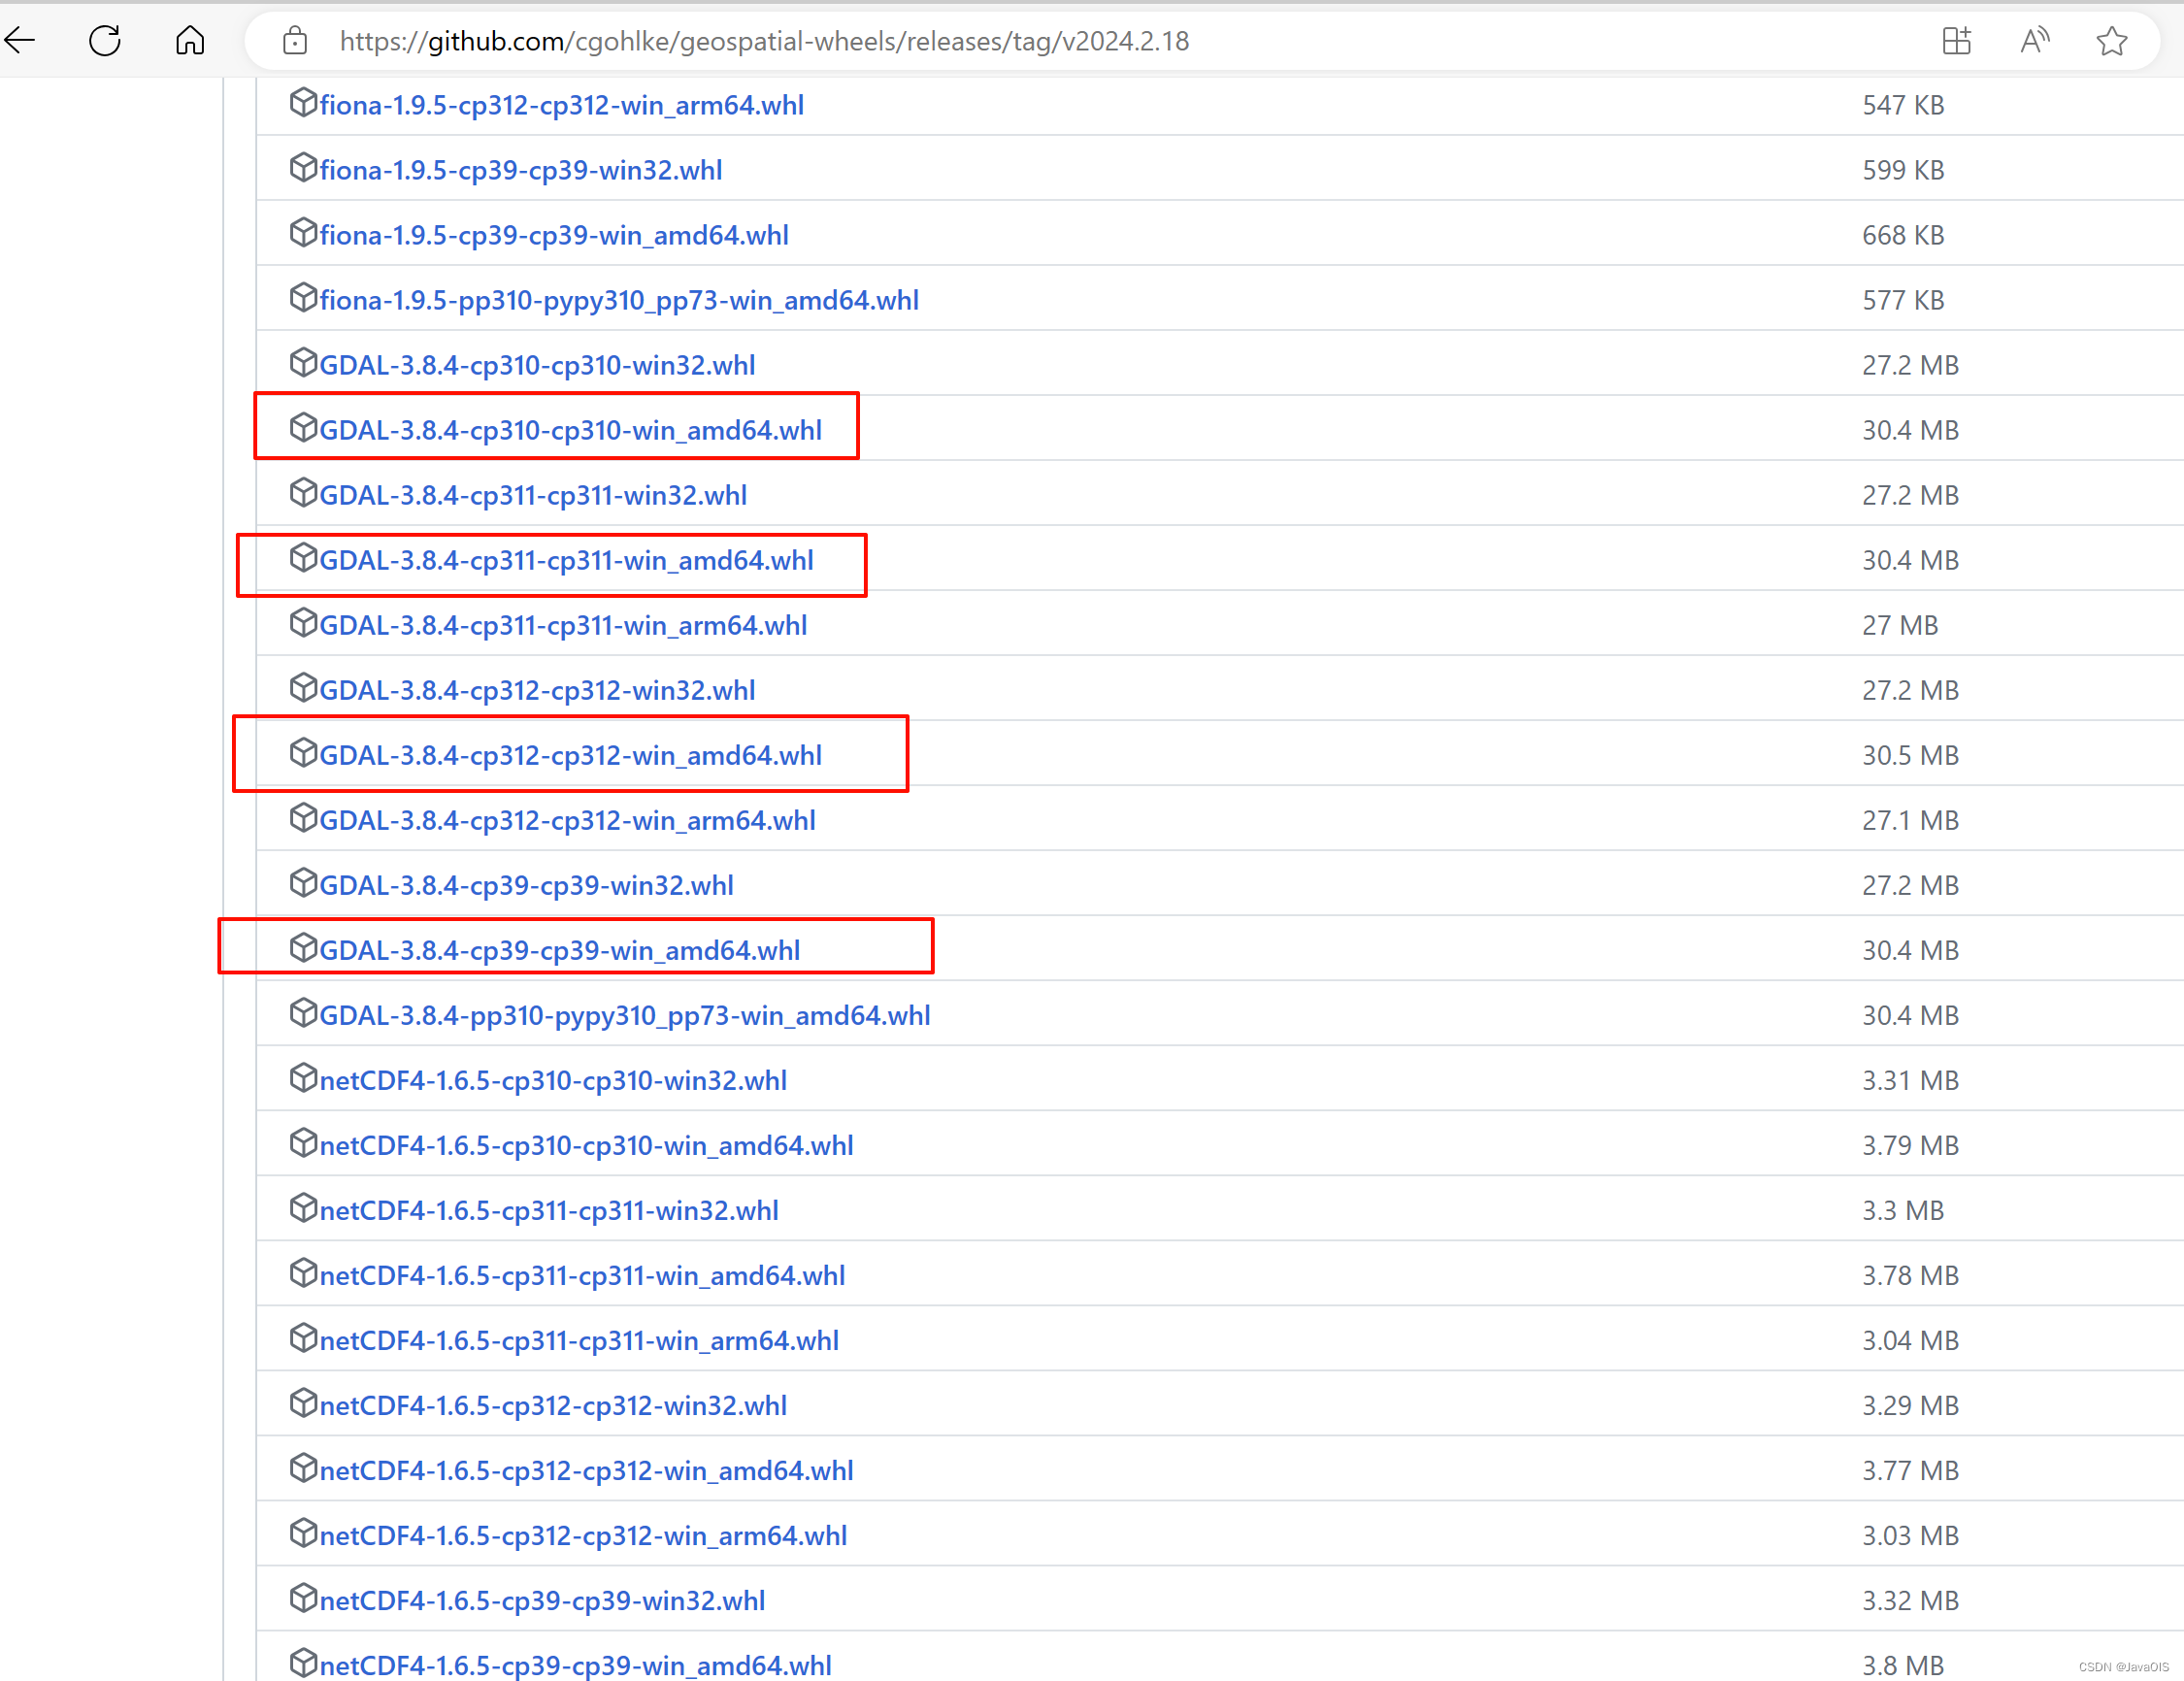
Task: Download GDAL-3.8.4-cp310-cp310-win_amd64.whl
Action: tap(570, 430)
